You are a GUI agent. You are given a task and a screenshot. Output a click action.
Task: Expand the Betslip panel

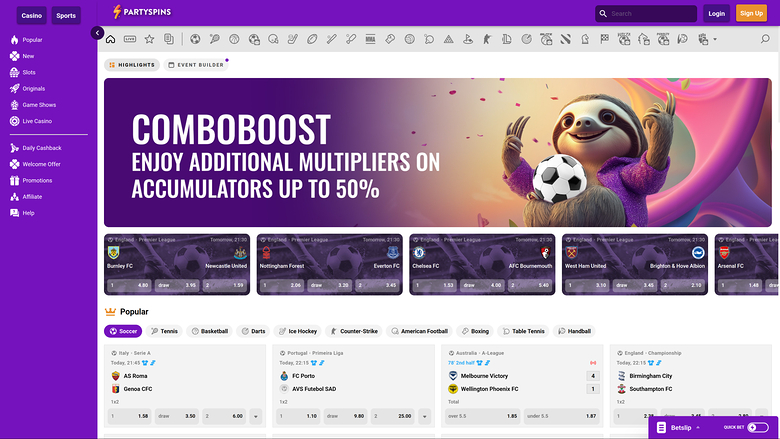[680, 427]
